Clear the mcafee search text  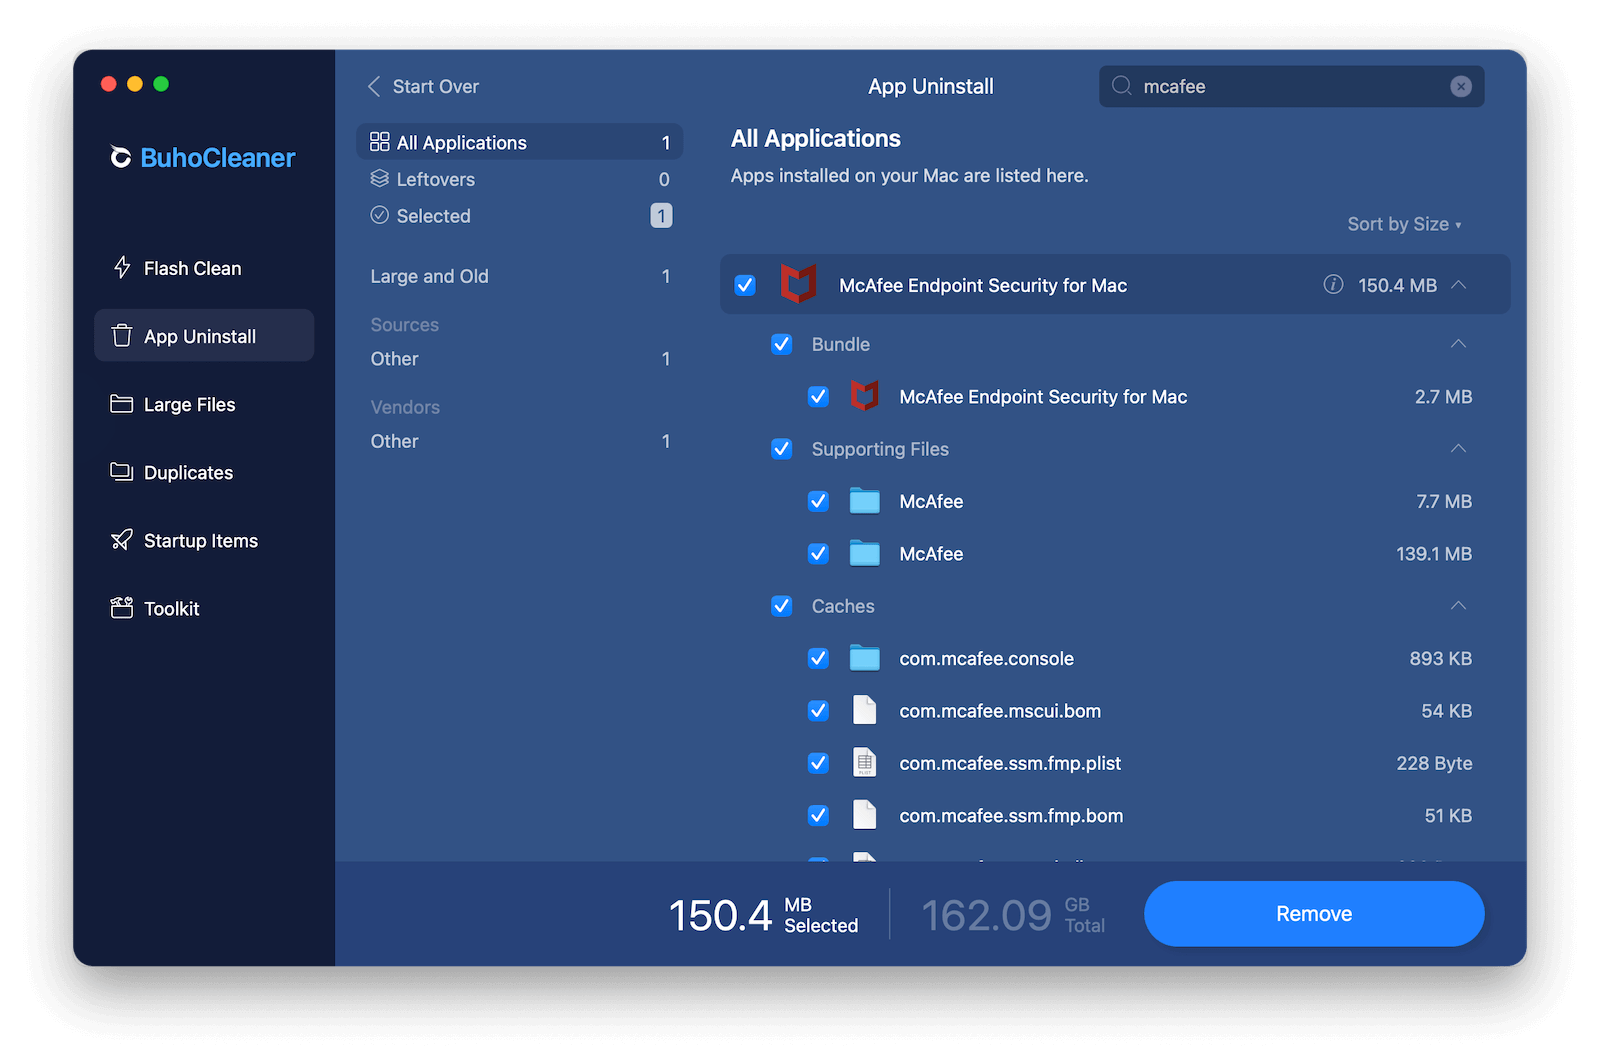(x=1461, y=86)
